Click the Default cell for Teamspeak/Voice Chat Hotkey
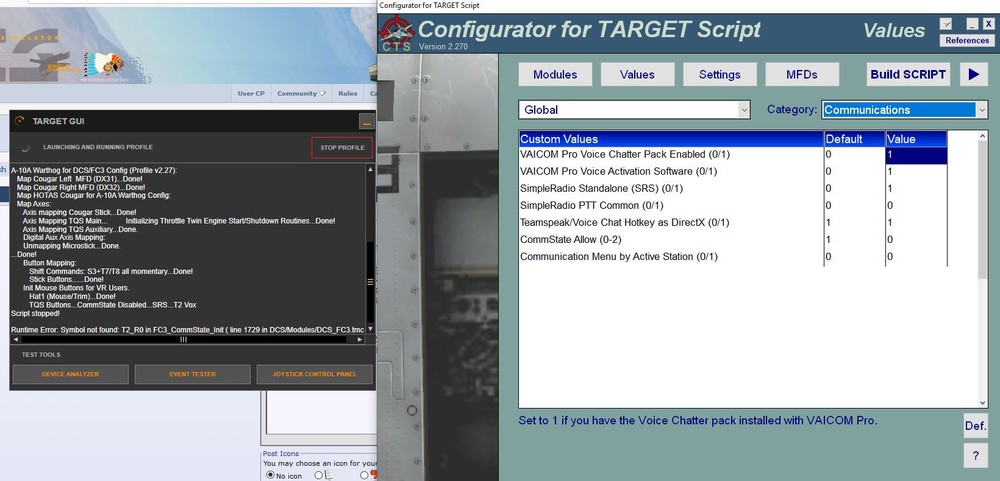The image size is (1000, 481). point(855,223)
